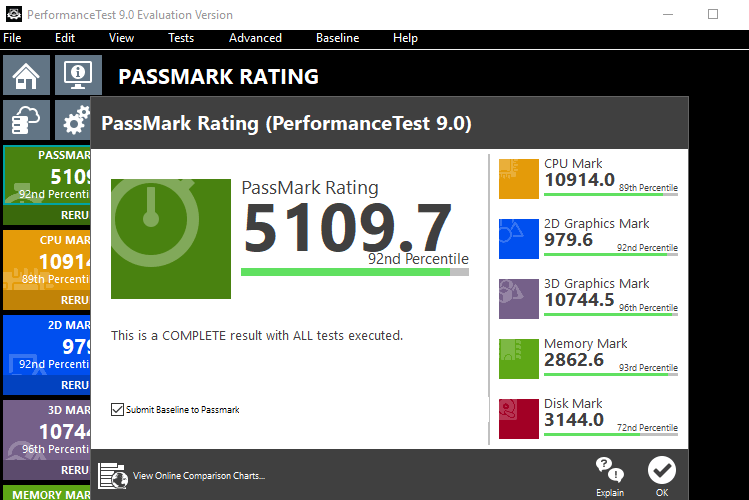Open the gear settings icon

tap(73, 119)
